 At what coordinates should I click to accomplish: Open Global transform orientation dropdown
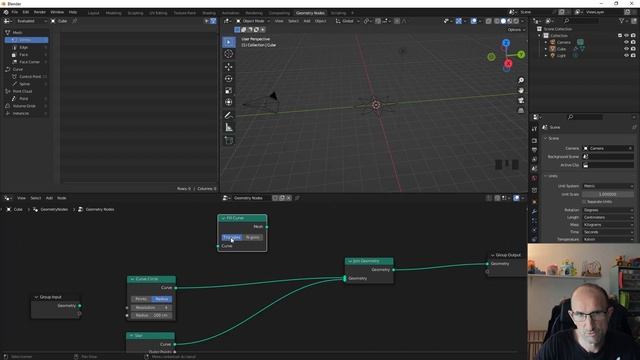click(x=347, y=21)
